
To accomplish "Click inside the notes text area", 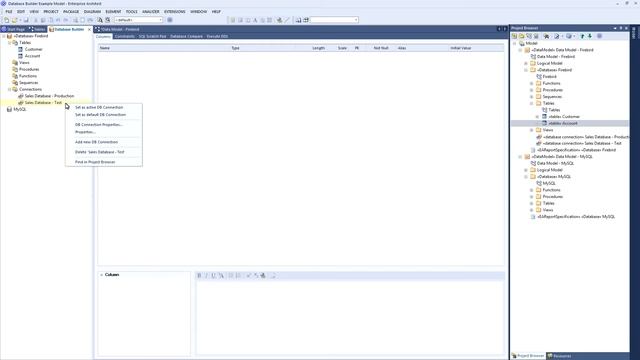I will [x=350, y=318].
